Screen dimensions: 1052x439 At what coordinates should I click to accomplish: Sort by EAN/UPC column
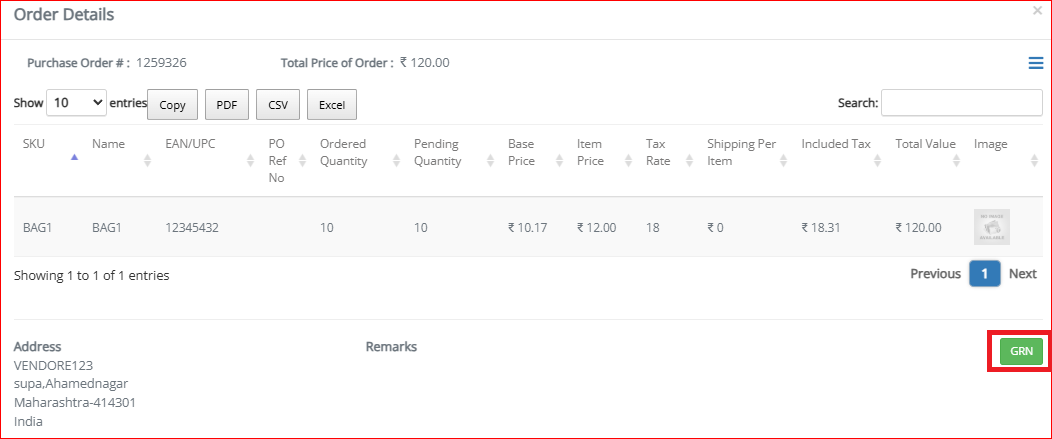click(209, 160)
